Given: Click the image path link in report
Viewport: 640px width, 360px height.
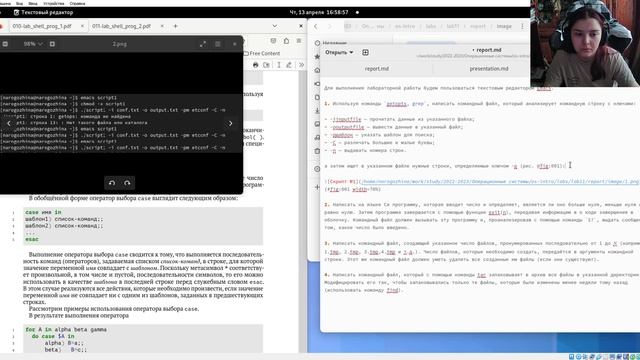Looking at the screenshot, I should [x=500, y=182].
